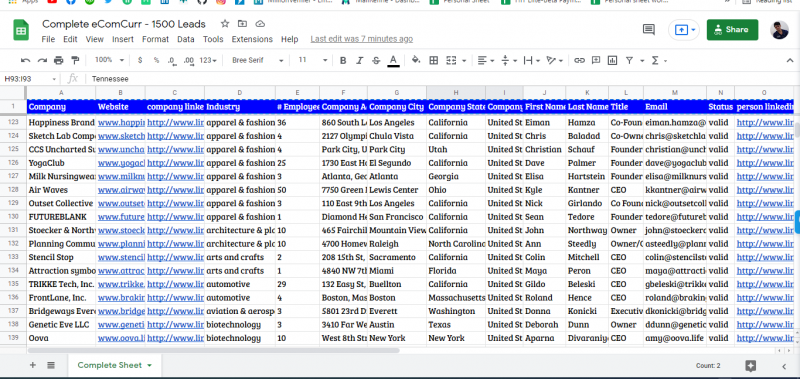Open Bree Serif font dropdown
Screen dimensions: 800x379
point(257,60)
